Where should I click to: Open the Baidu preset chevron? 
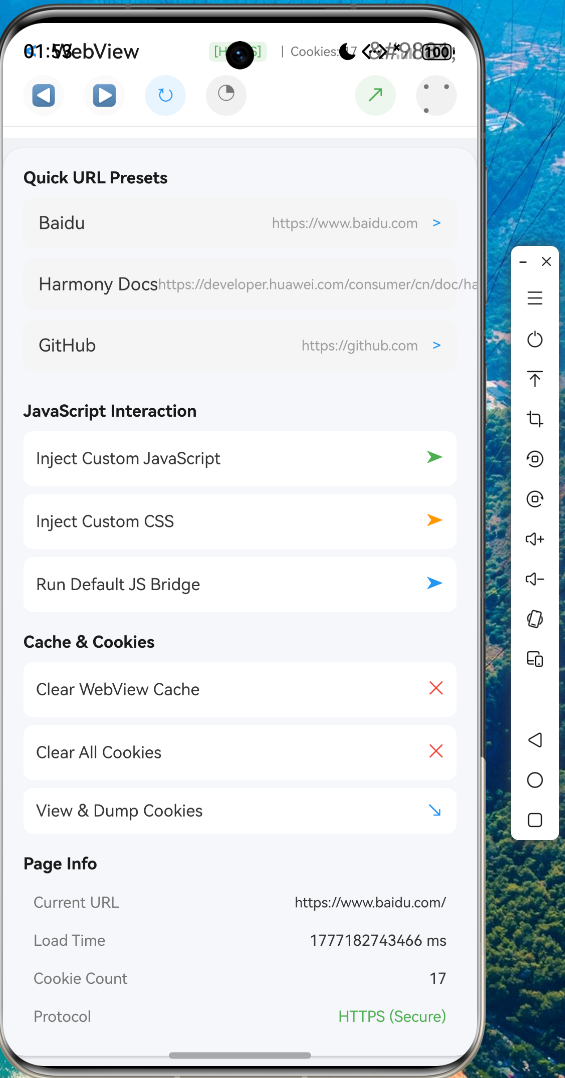click(x=436, y=223)
